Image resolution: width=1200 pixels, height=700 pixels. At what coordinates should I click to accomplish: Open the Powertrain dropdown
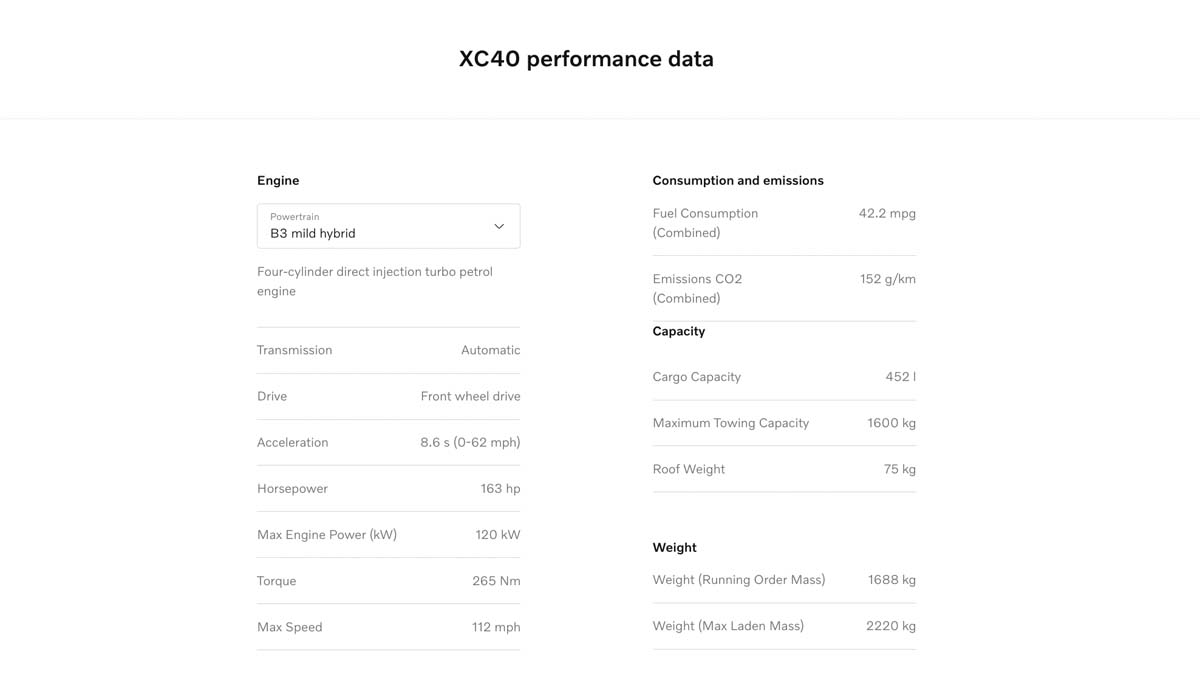[388, 226]
